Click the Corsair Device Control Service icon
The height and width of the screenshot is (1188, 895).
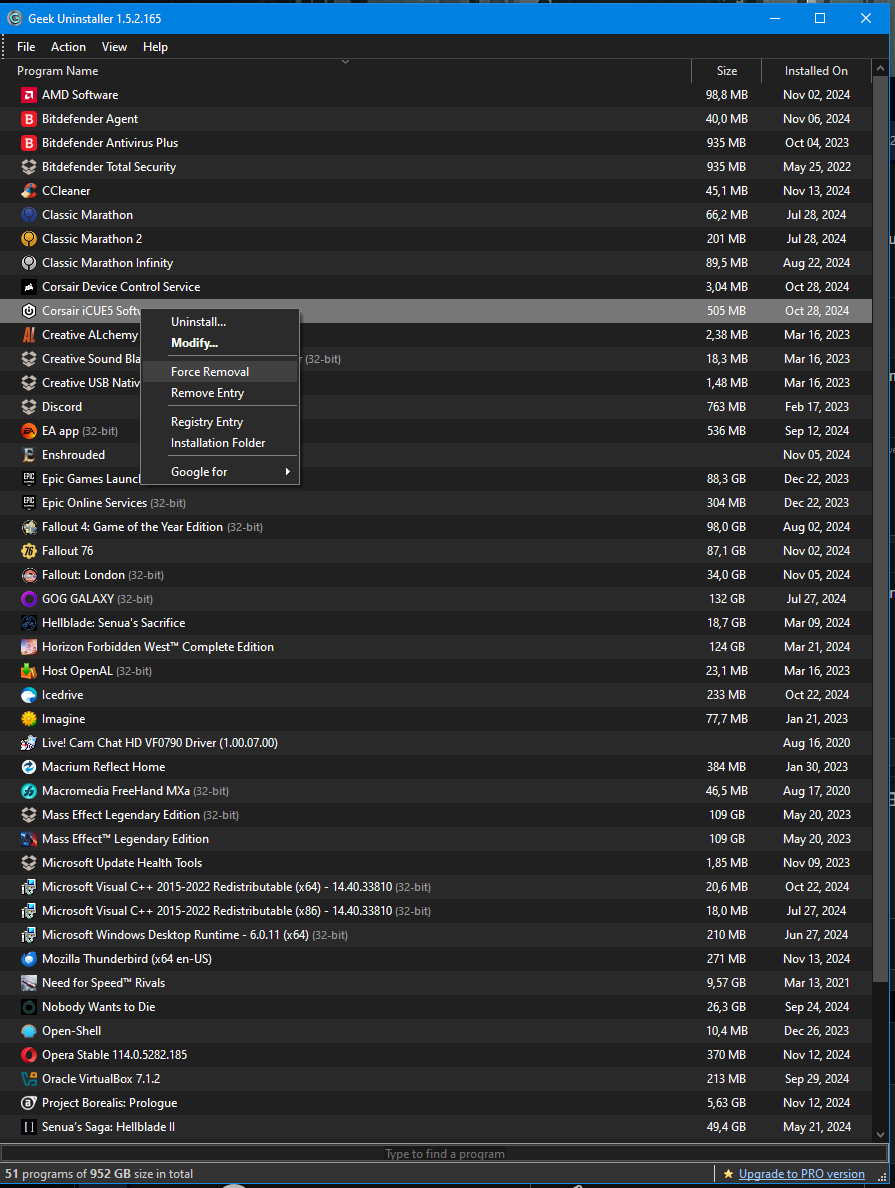(29, 287)
